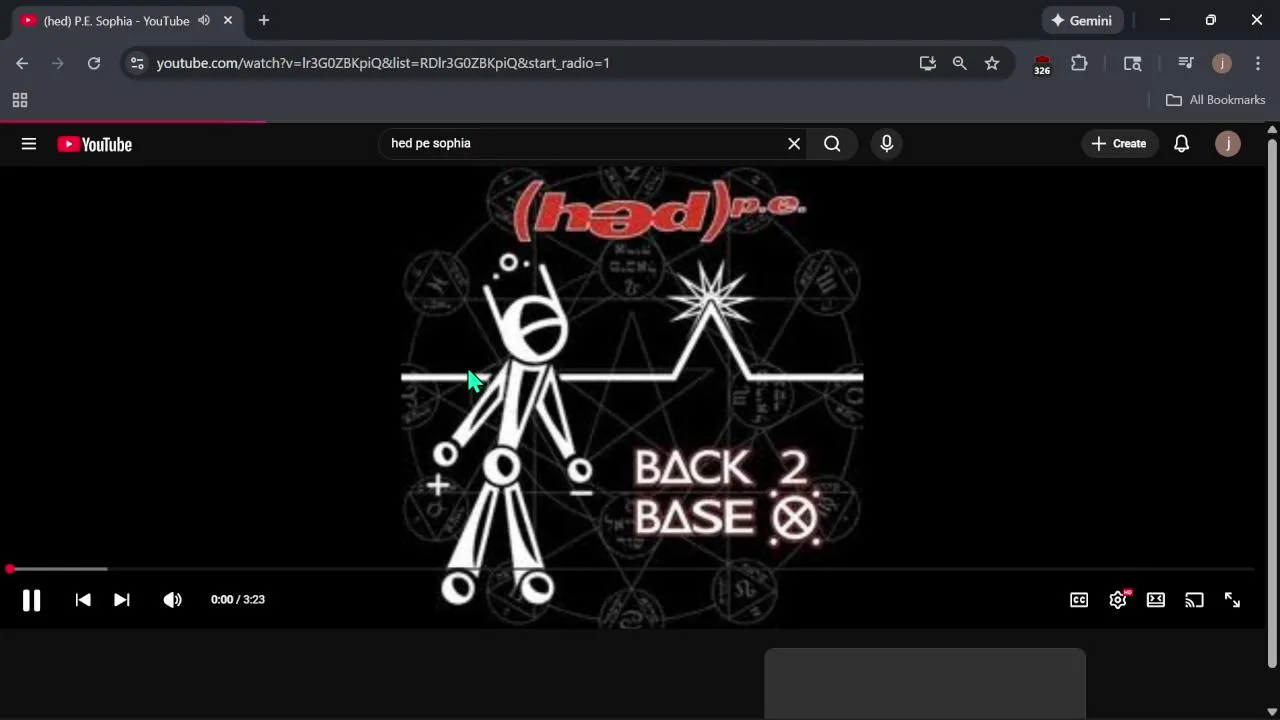Open the Gemini button
Image resolution: width=1280 pixels, height=720 pixels.
pos(1081,20)
